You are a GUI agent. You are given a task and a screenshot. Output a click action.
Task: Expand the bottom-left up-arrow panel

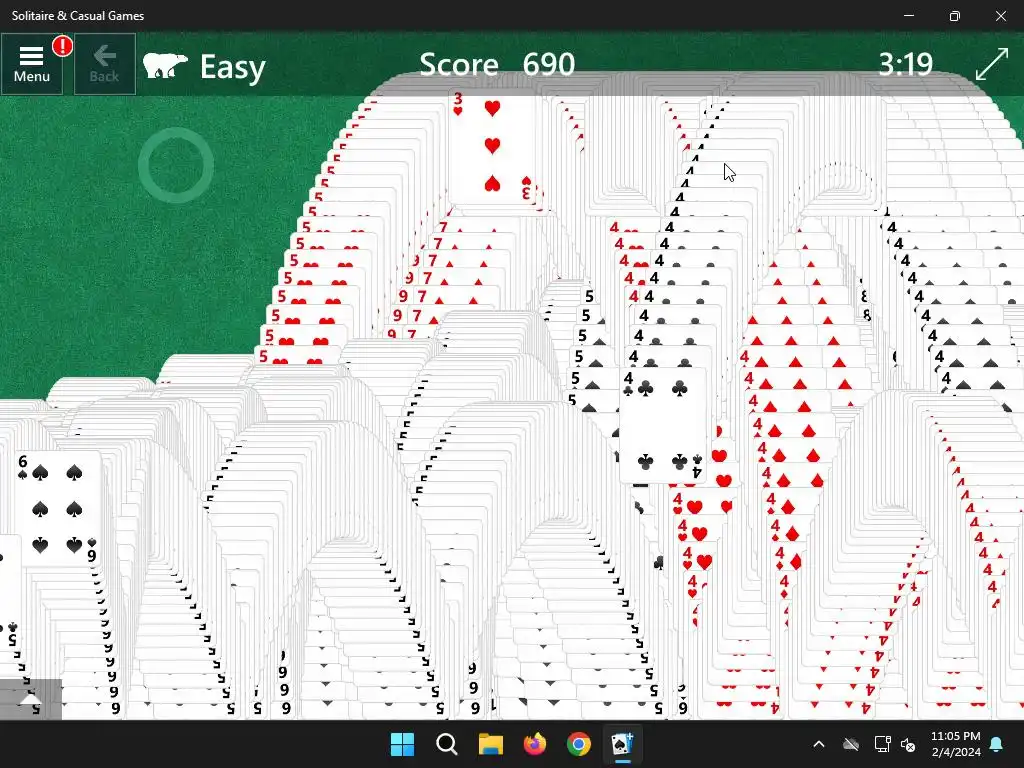point(31,699)
